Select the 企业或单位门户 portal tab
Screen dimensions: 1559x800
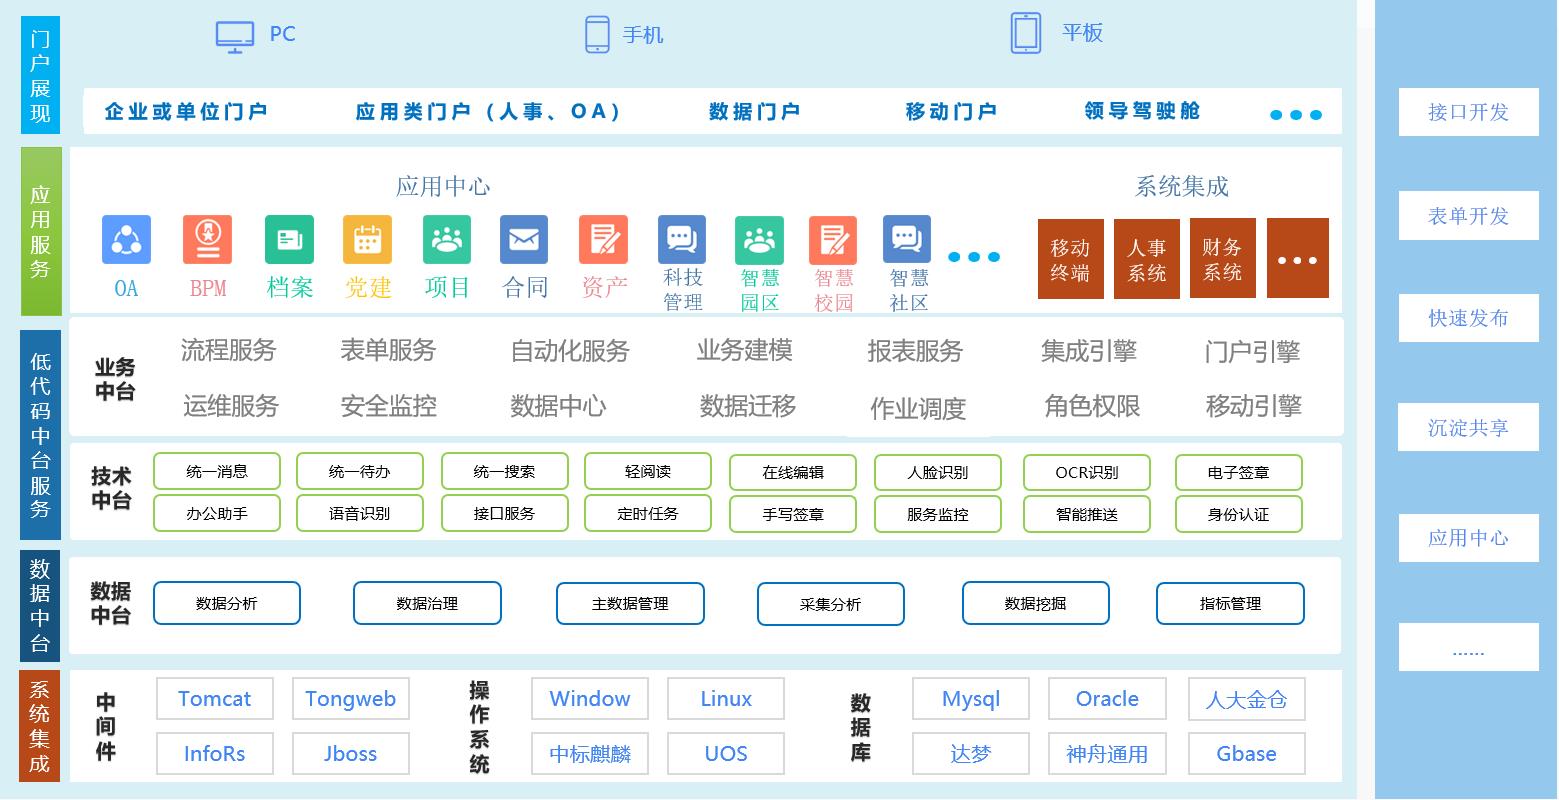pos(186,111)
